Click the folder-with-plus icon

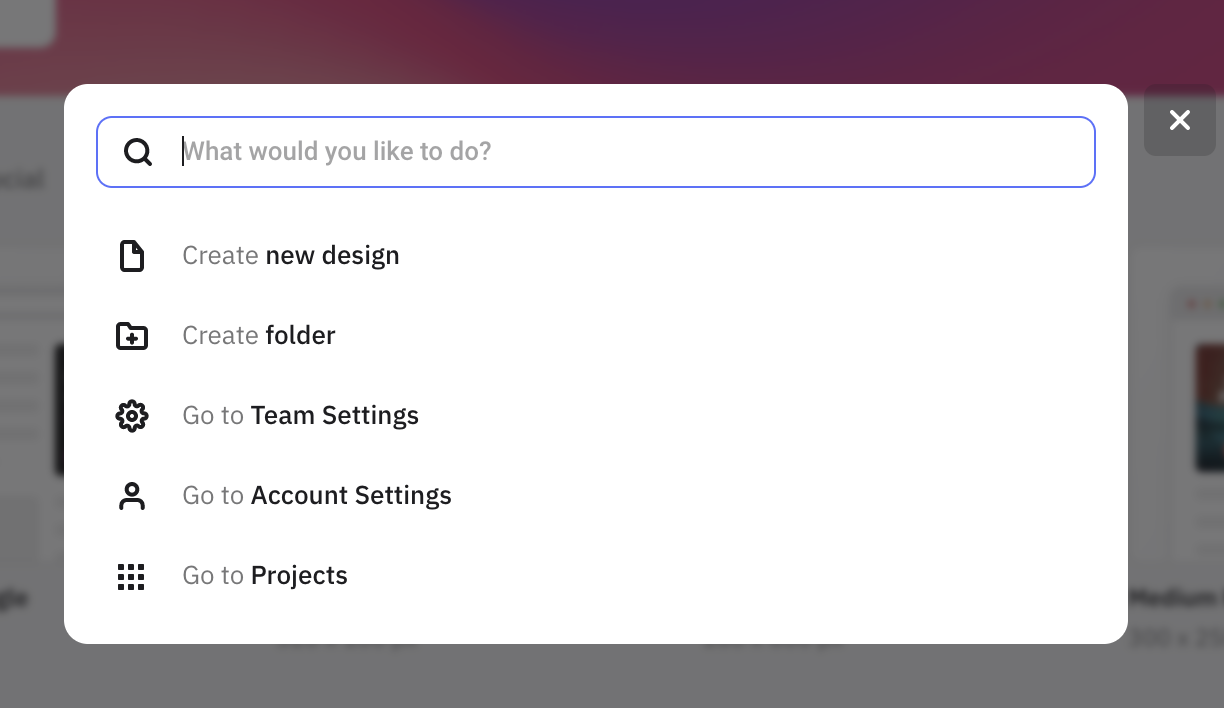[x=132, y=336]
